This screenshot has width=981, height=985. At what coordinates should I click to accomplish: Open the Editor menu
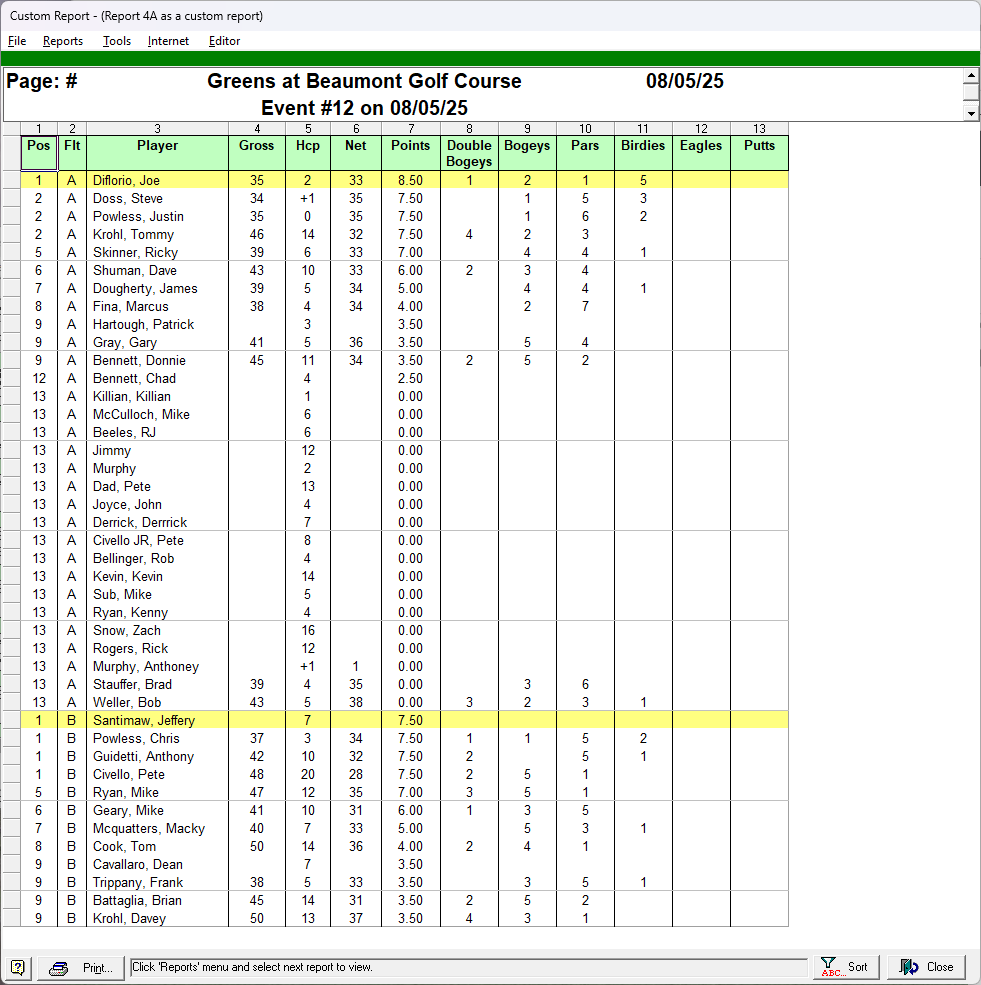coord(224,41)
